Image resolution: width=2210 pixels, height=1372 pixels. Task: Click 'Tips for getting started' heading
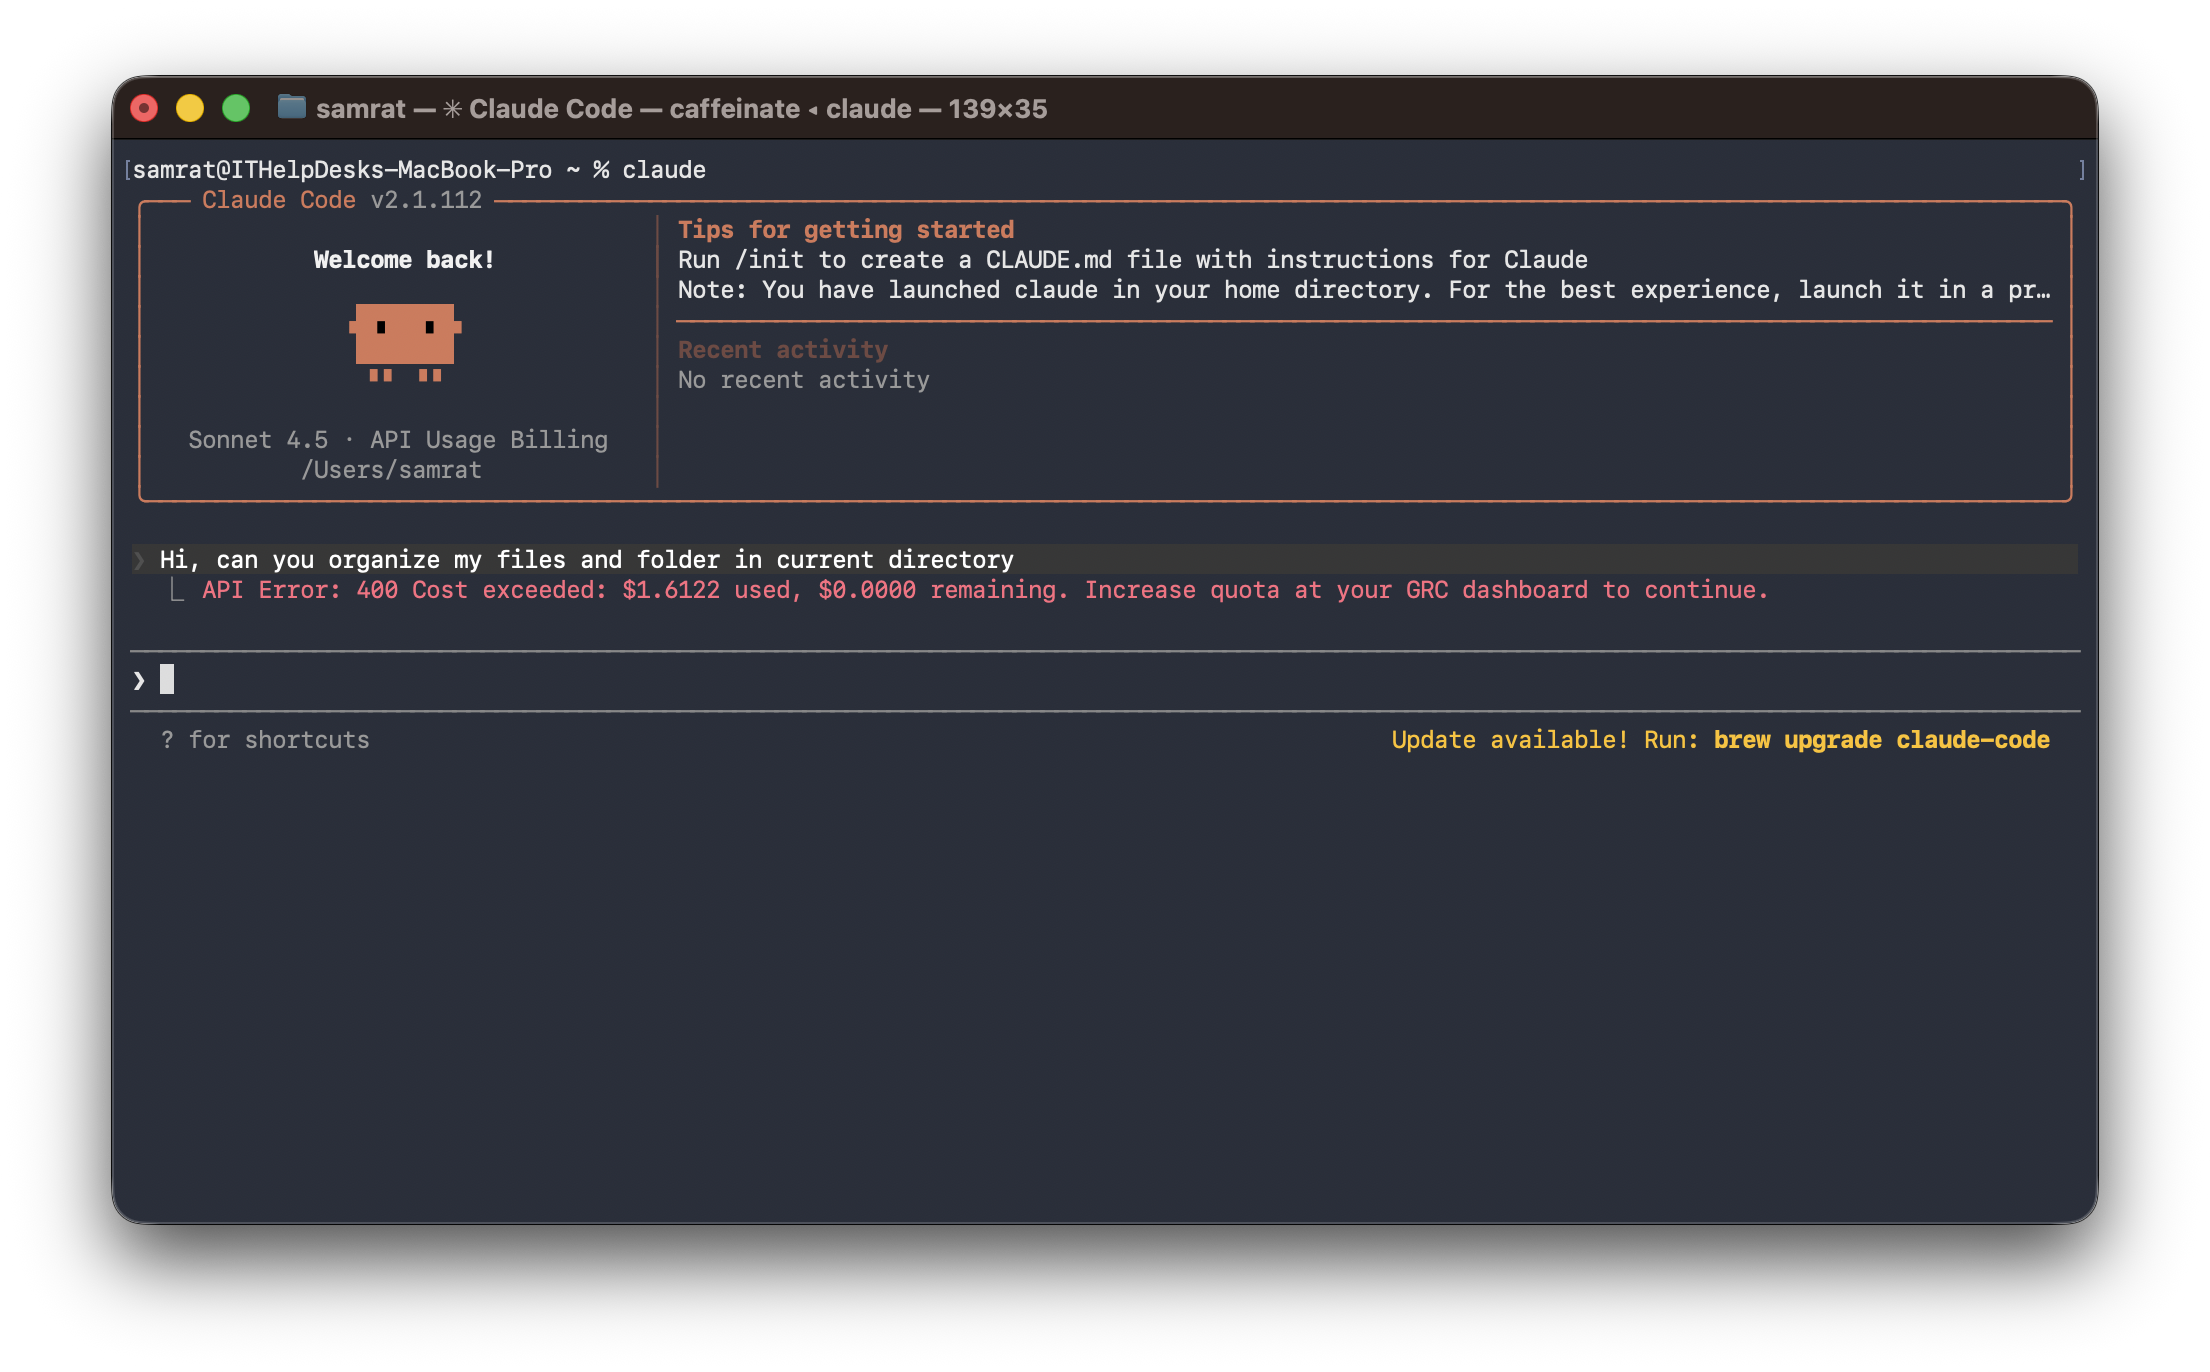point(846,230)
